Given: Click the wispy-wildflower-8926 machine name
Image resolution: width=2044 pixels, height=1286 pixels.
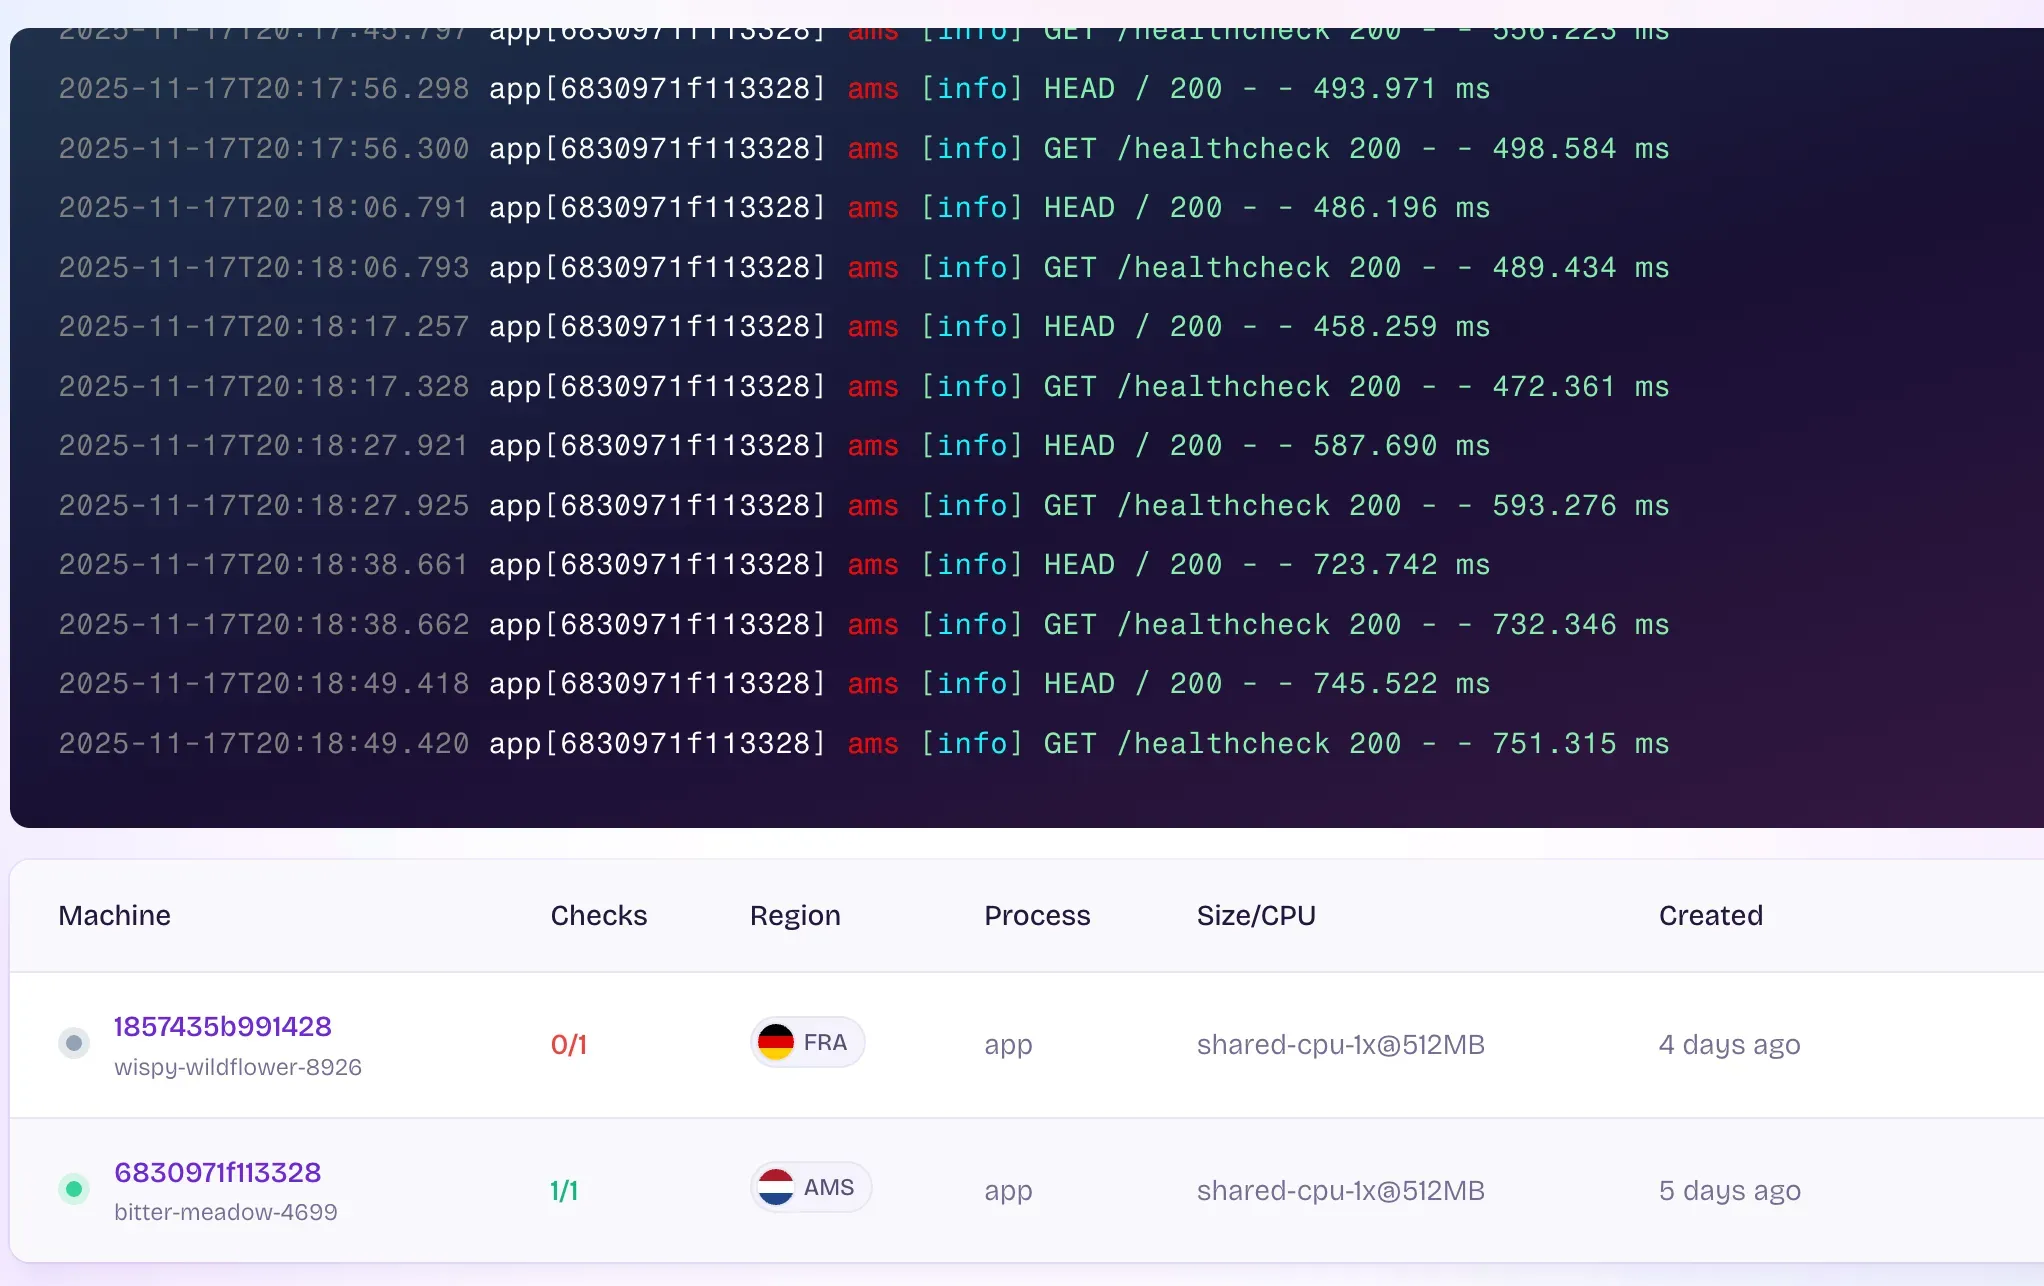Looking at the screenshot, I should coord(238,1067).
